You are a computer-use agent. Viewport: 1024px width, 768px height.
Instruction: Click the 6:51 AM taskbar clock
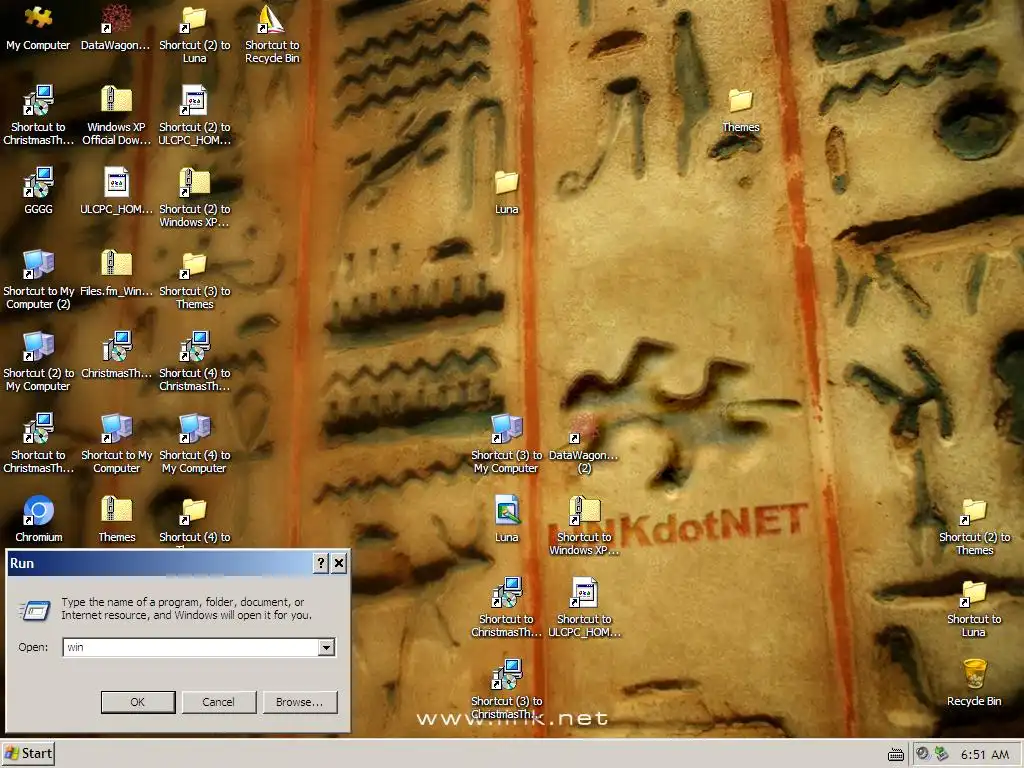click(x=985, y=754)
